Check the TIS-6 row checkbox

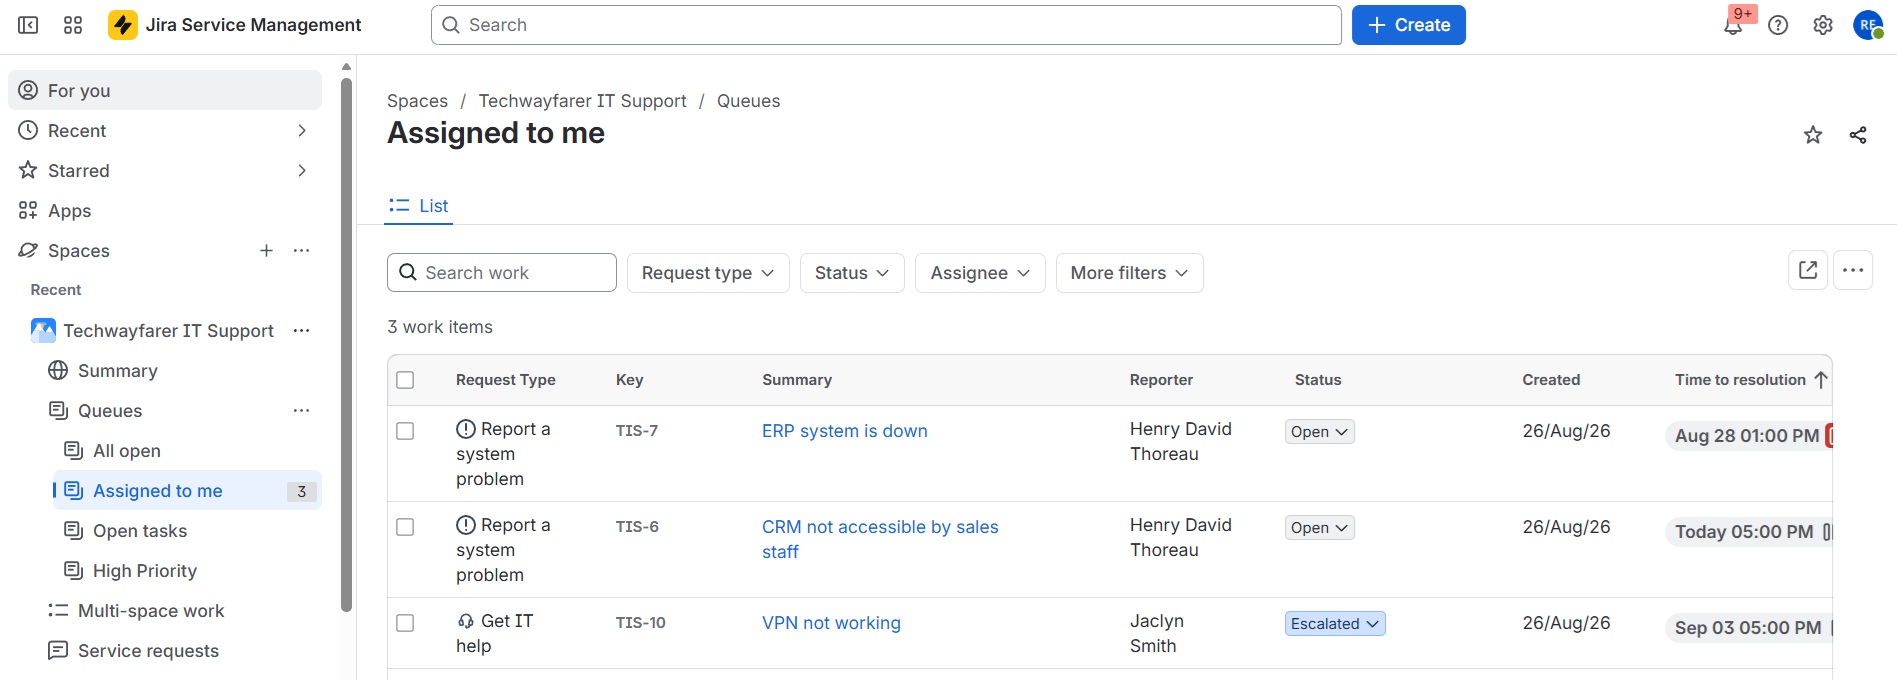click(x=405, y=527)
